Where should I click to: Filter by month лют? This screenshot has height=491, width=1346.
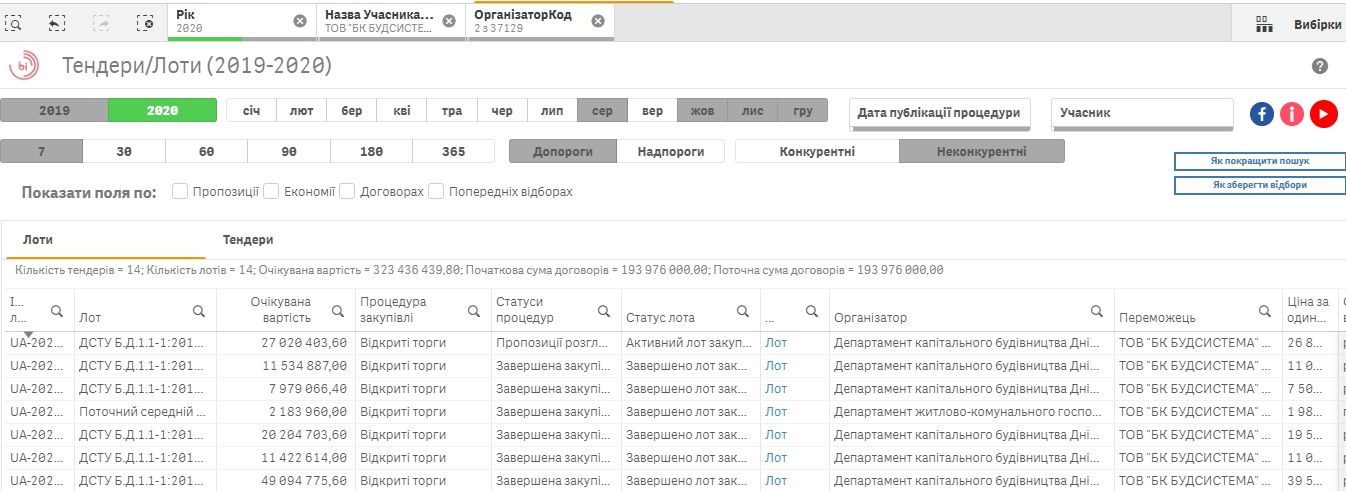tap(302, 111)
